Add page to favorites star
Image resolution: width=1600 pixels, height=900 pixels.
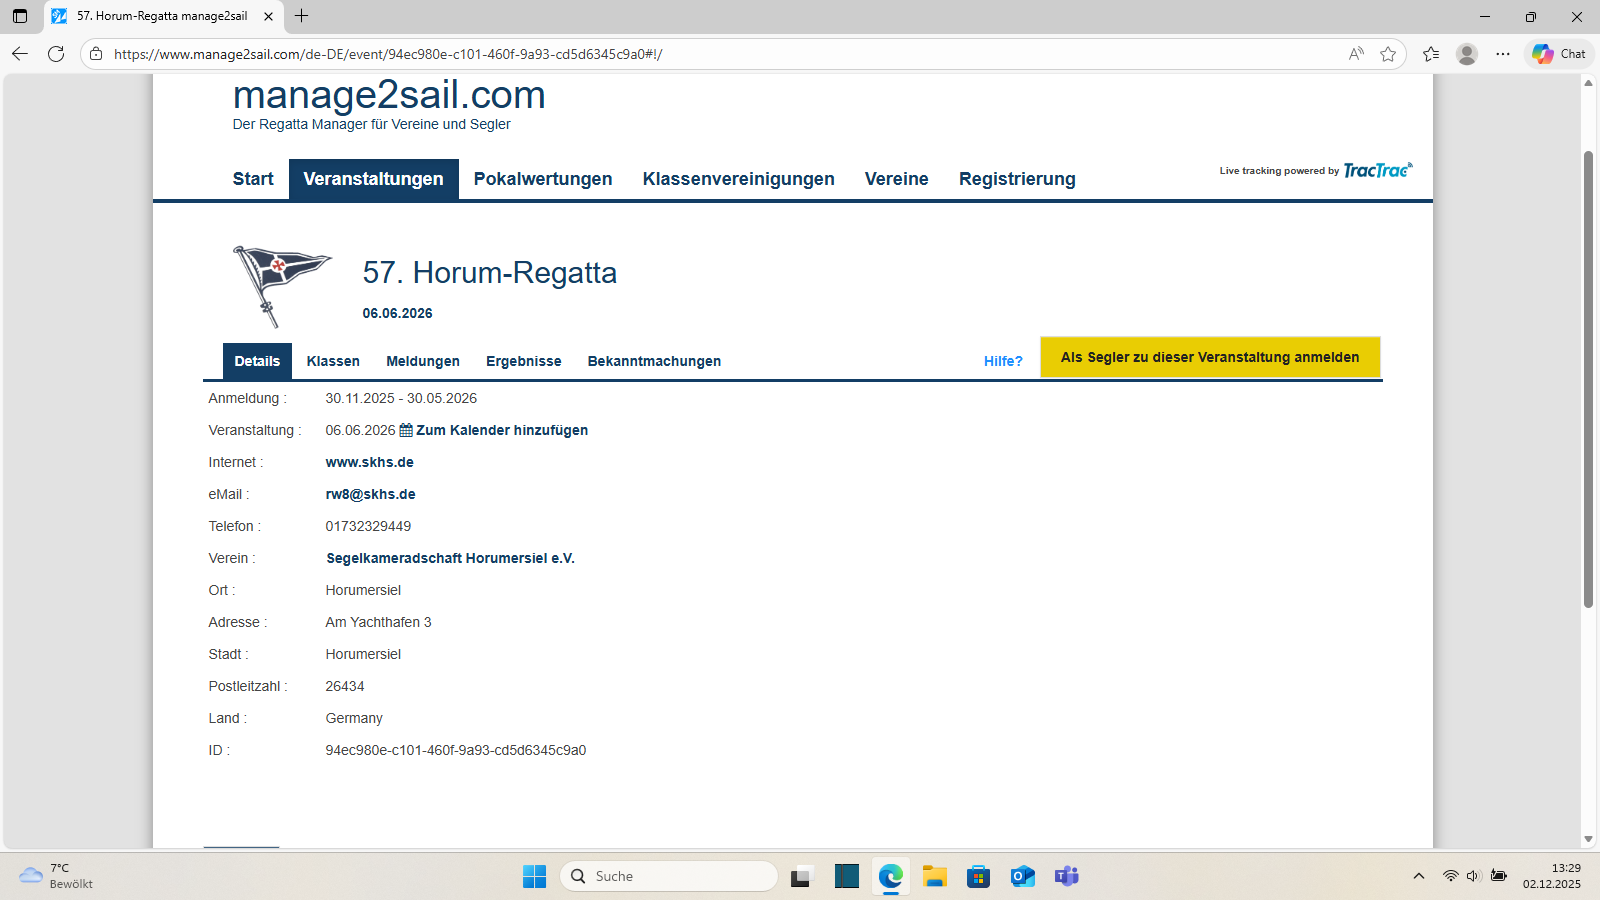[x=1388, y=54]
